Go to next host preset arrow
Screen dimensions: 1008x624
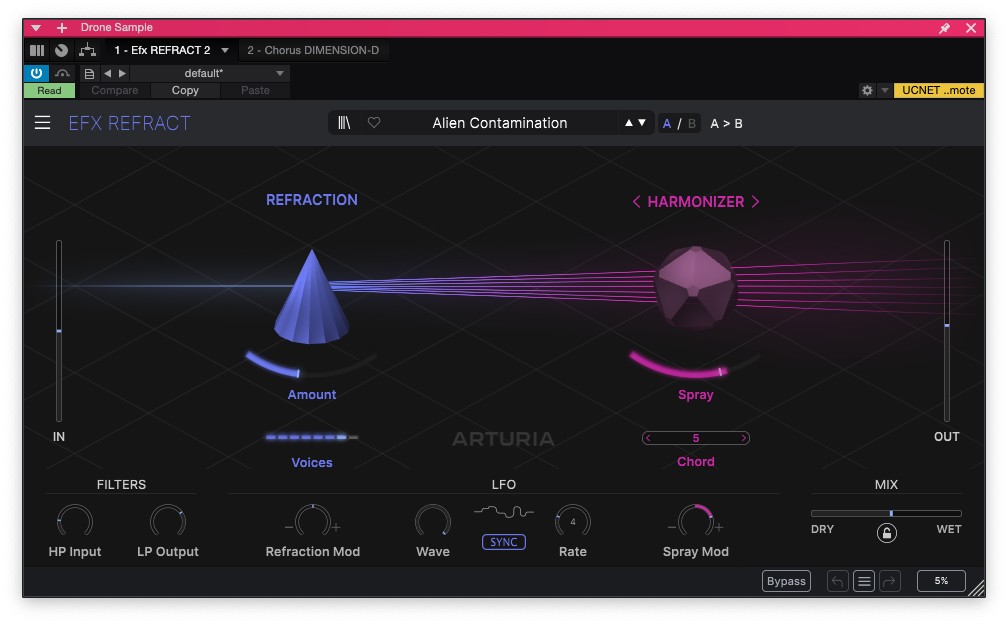tap(122, 73)
